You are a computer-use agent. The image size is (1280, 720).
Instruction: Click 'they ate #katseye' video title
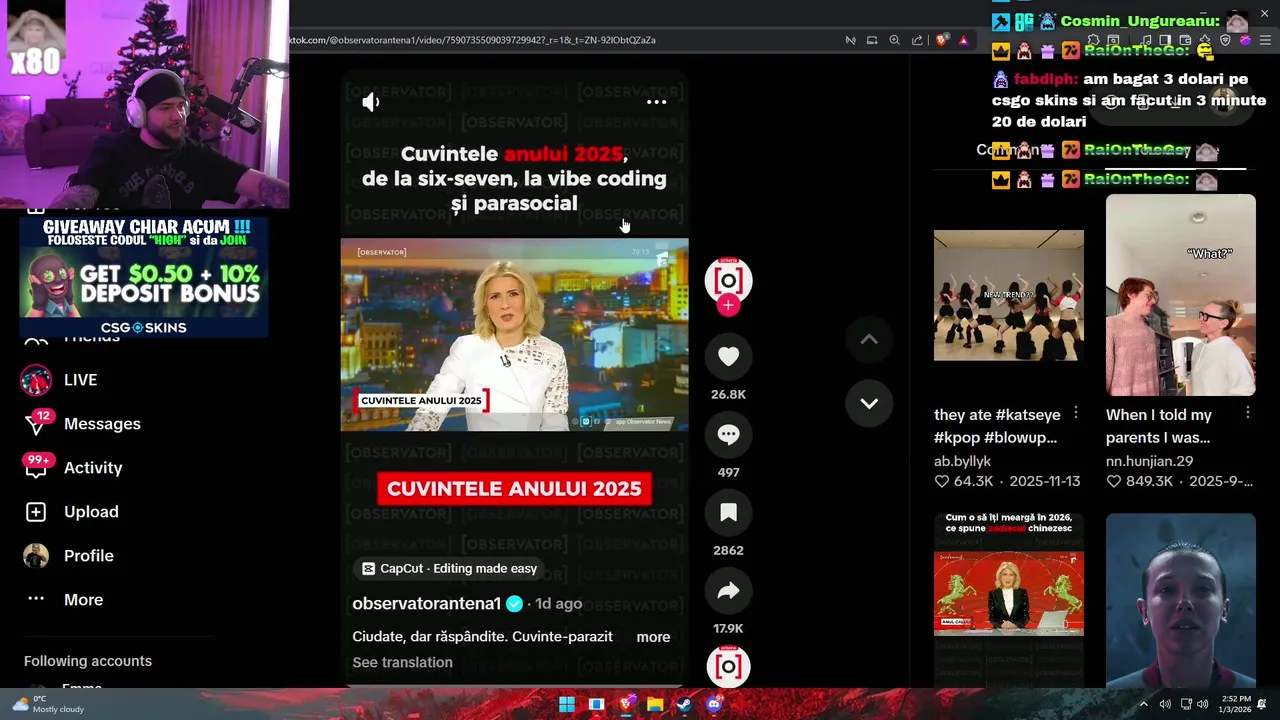996,426
